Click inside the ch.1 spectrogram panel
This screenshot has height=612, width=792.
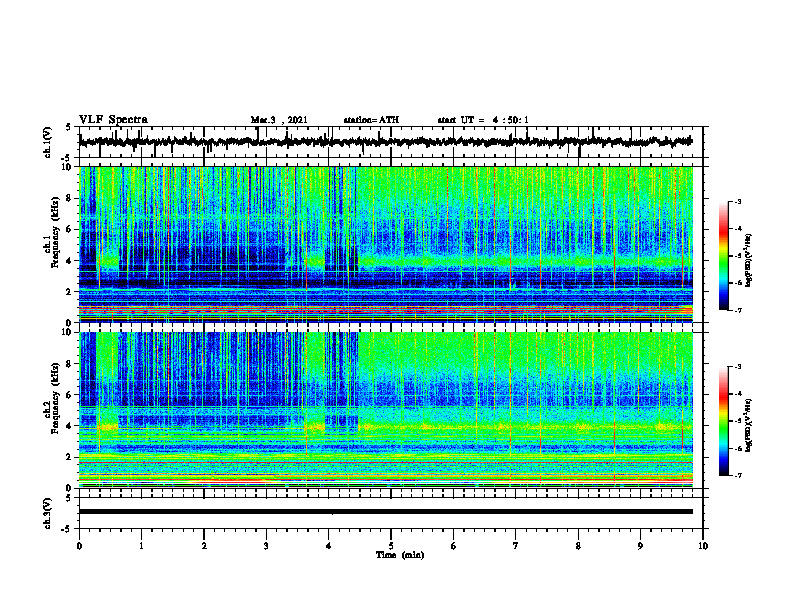tap(385, 244)
